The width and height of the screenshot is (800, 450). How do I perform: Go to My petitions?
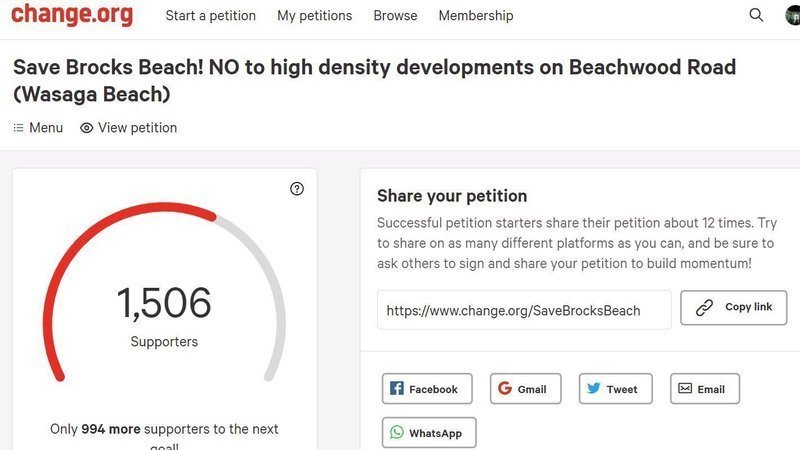pos(314,16)
